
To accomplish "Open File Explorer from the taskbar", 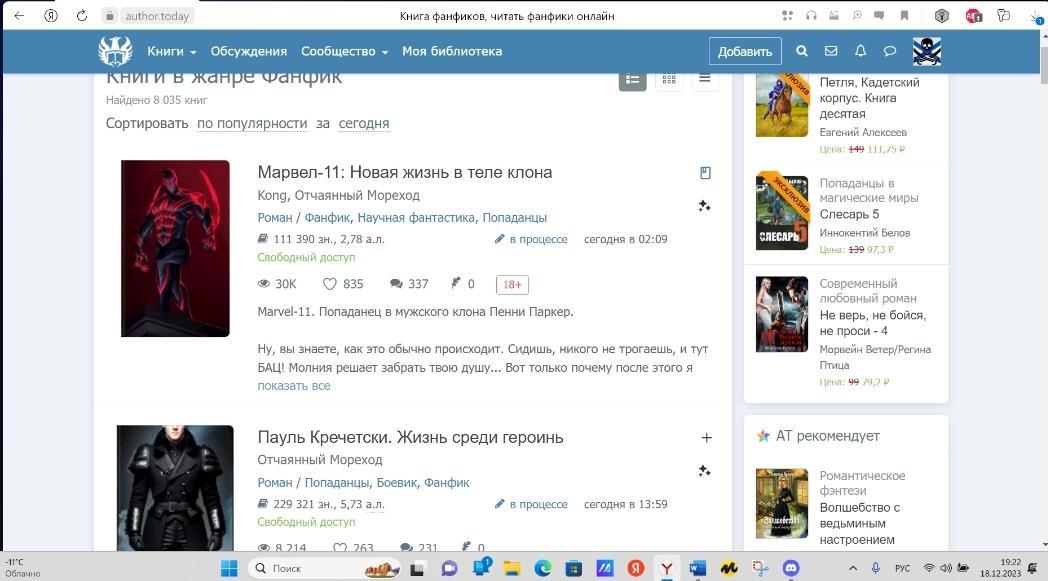I will pyautogui.click(x=512, y=568).
